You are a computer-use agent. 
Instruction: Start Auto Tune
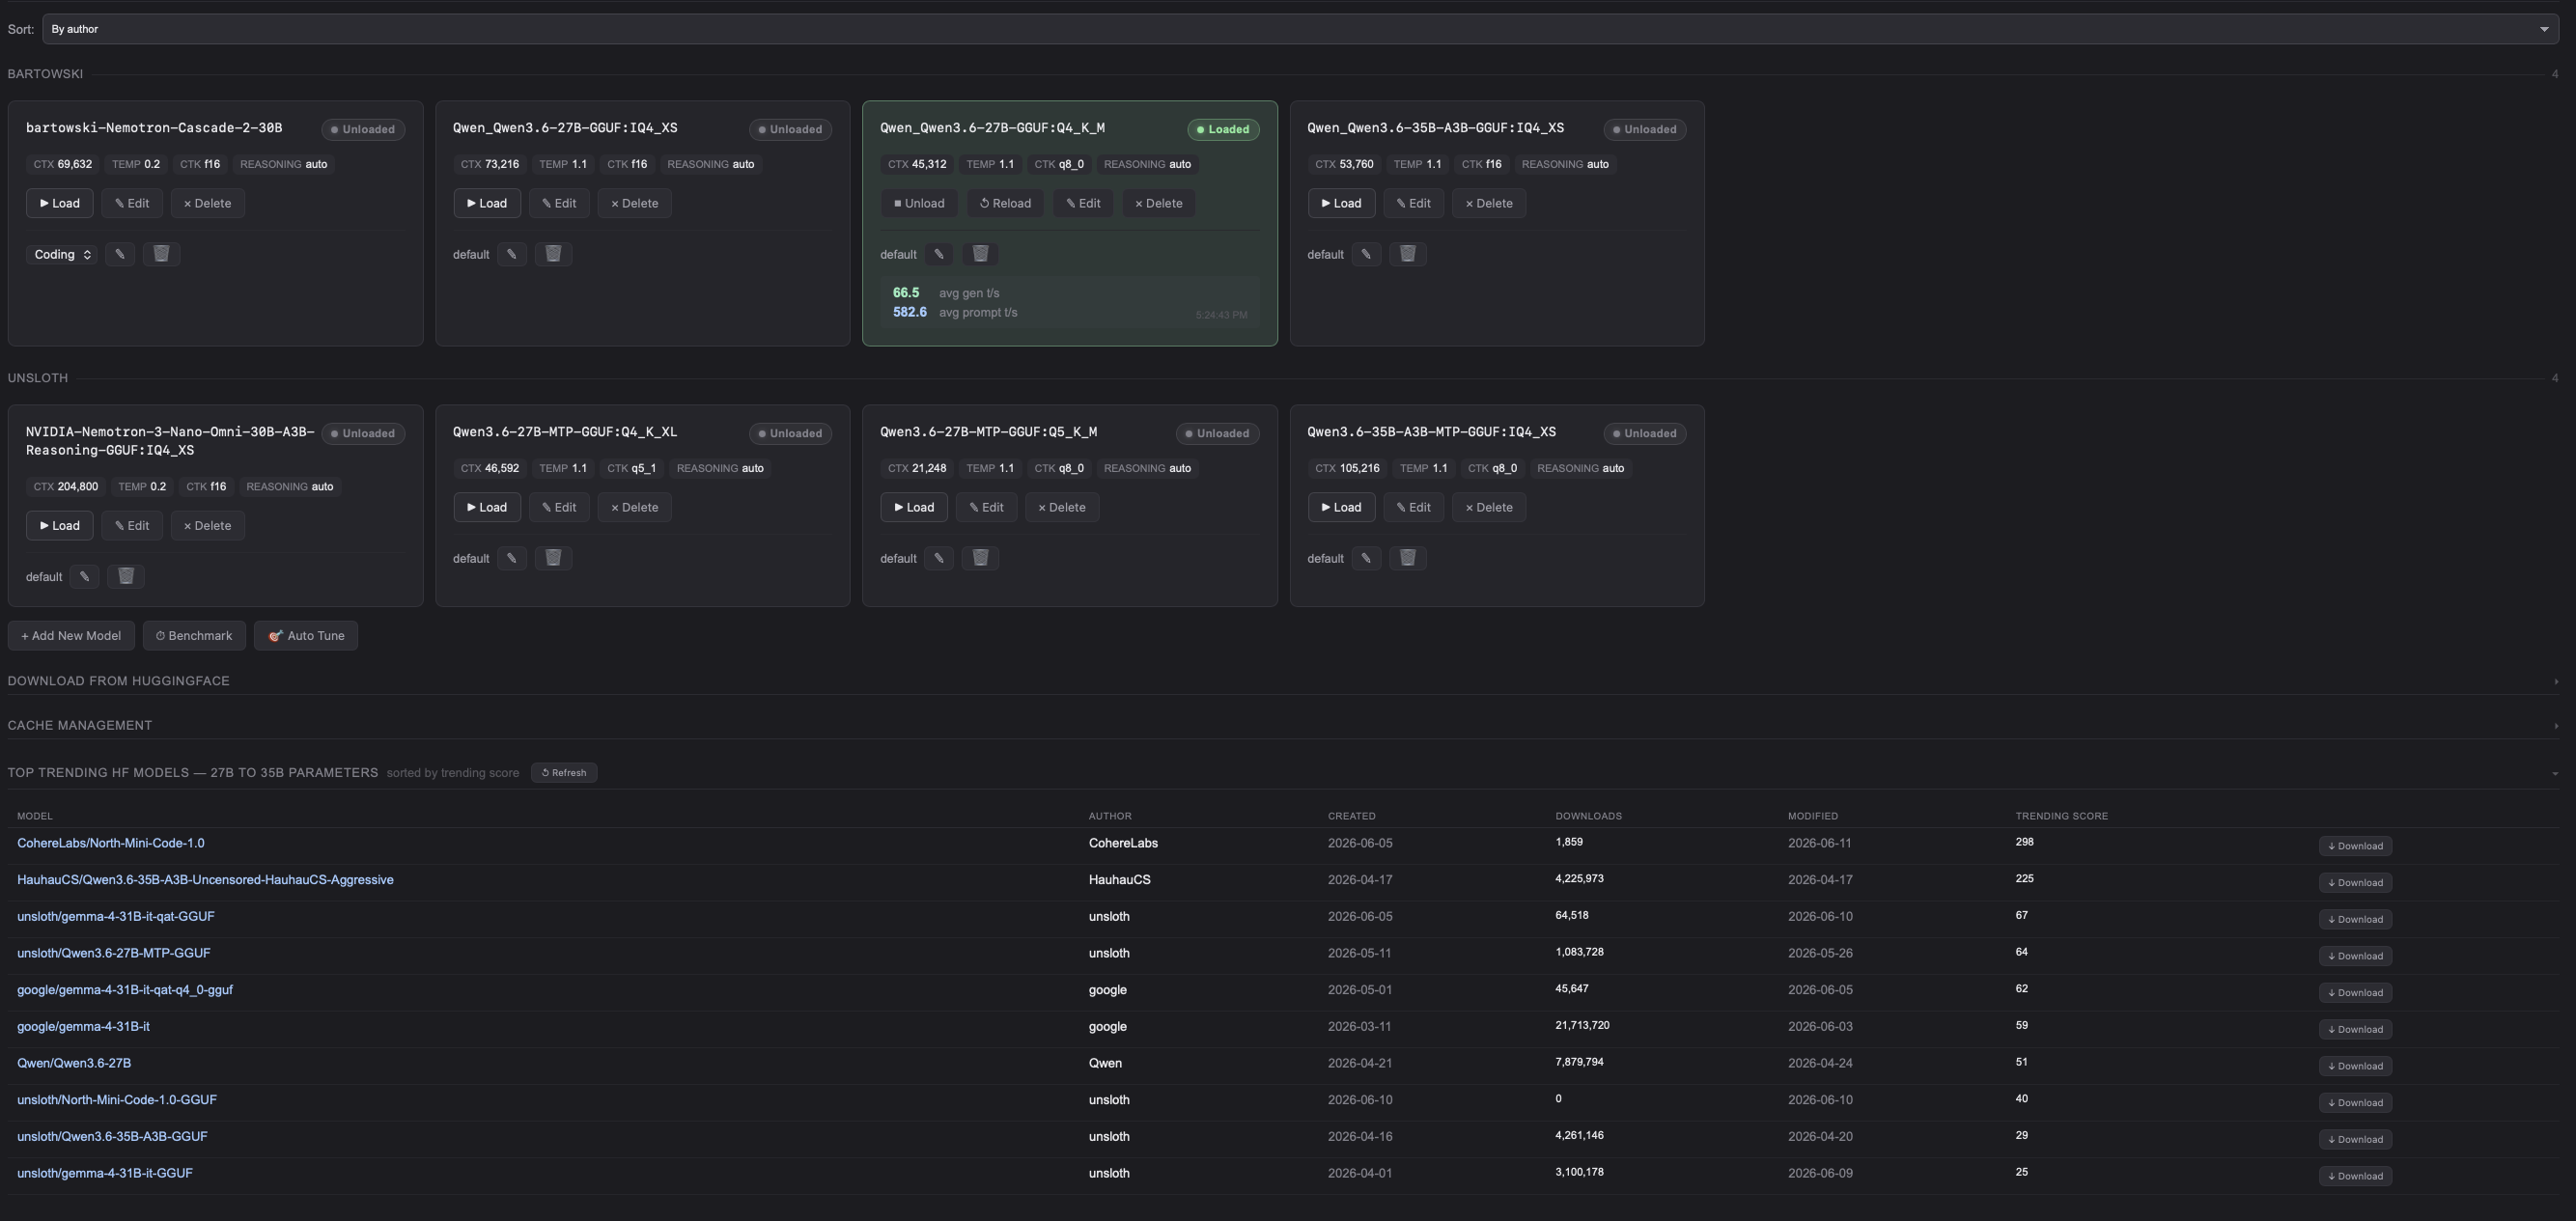(306, 636)
